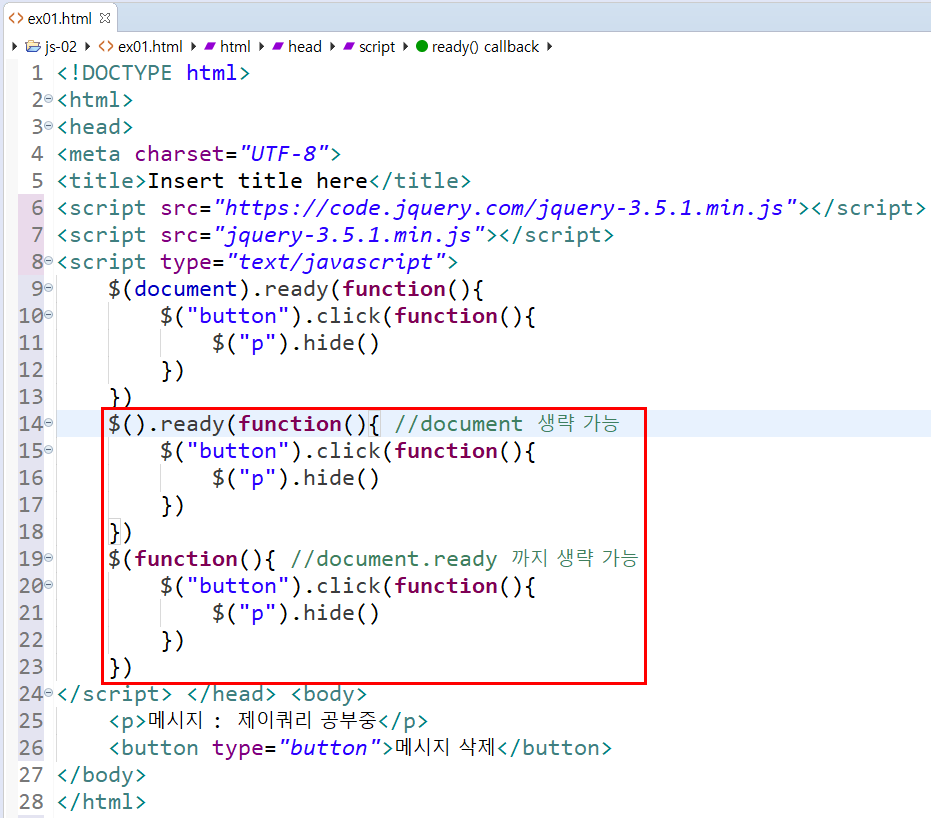Viewport: 931px width, 818px height.
Task: Expand breadcrumb arrow after script
Action: (405, 46)
